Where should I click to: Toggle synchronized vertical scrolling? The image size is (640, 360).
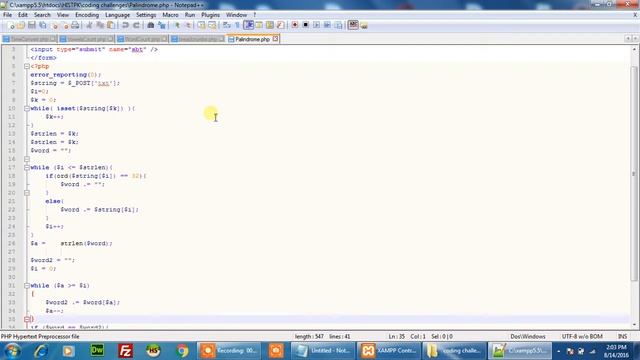tap(201, 25)
